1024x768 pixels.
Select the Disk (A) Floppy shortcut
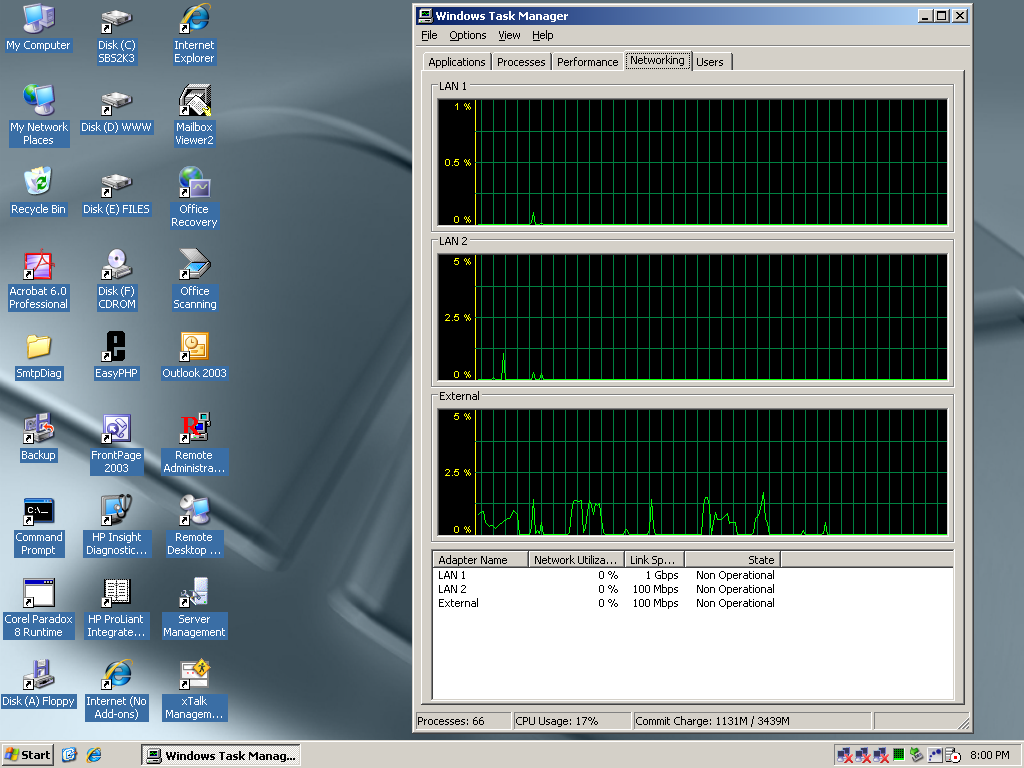coord(38,684)
